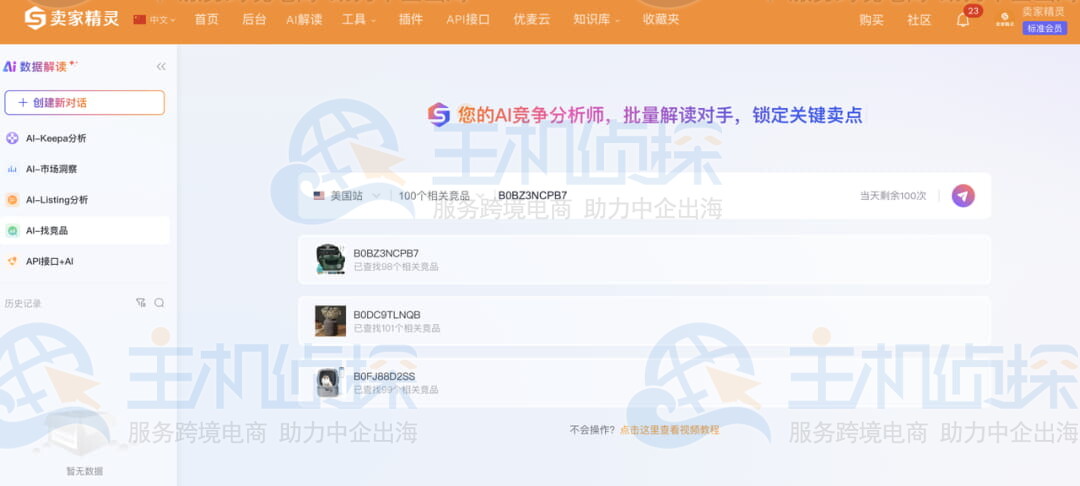Image resolution: width=1080 pixels, height=486 pixels.
Task: Open the B0FJ88D2SS history result row
Action: coord(644,383)
